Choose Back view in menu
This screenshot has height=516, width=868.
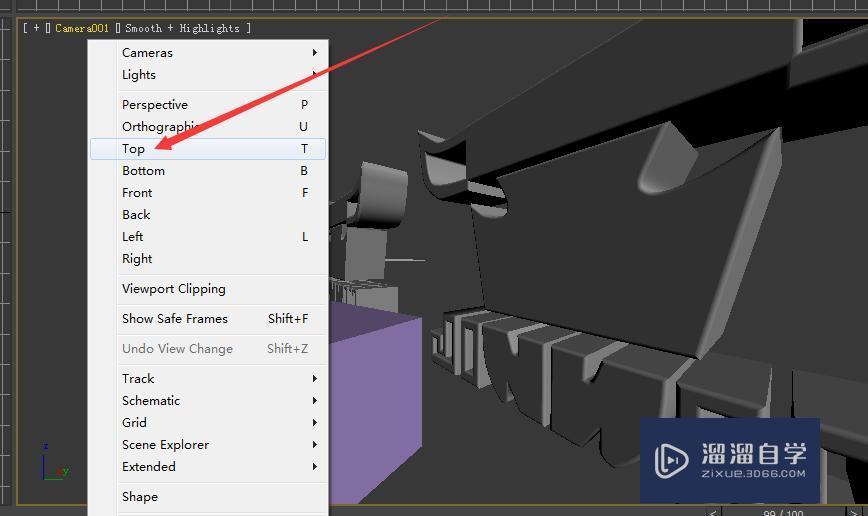208,215
